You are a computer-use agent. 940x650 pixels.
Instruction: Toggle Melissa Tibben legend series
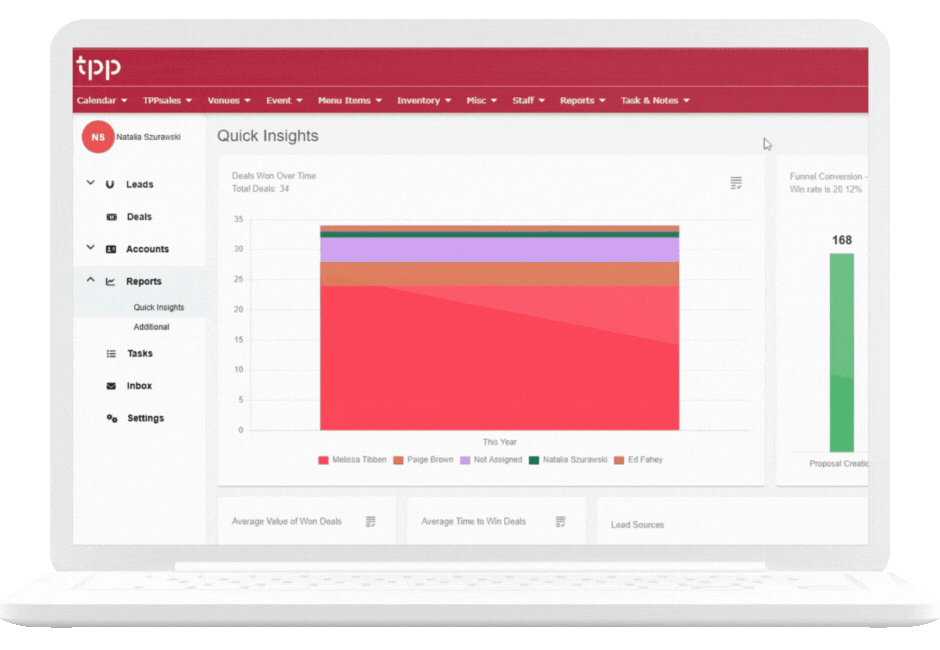(x=352, y=460)
